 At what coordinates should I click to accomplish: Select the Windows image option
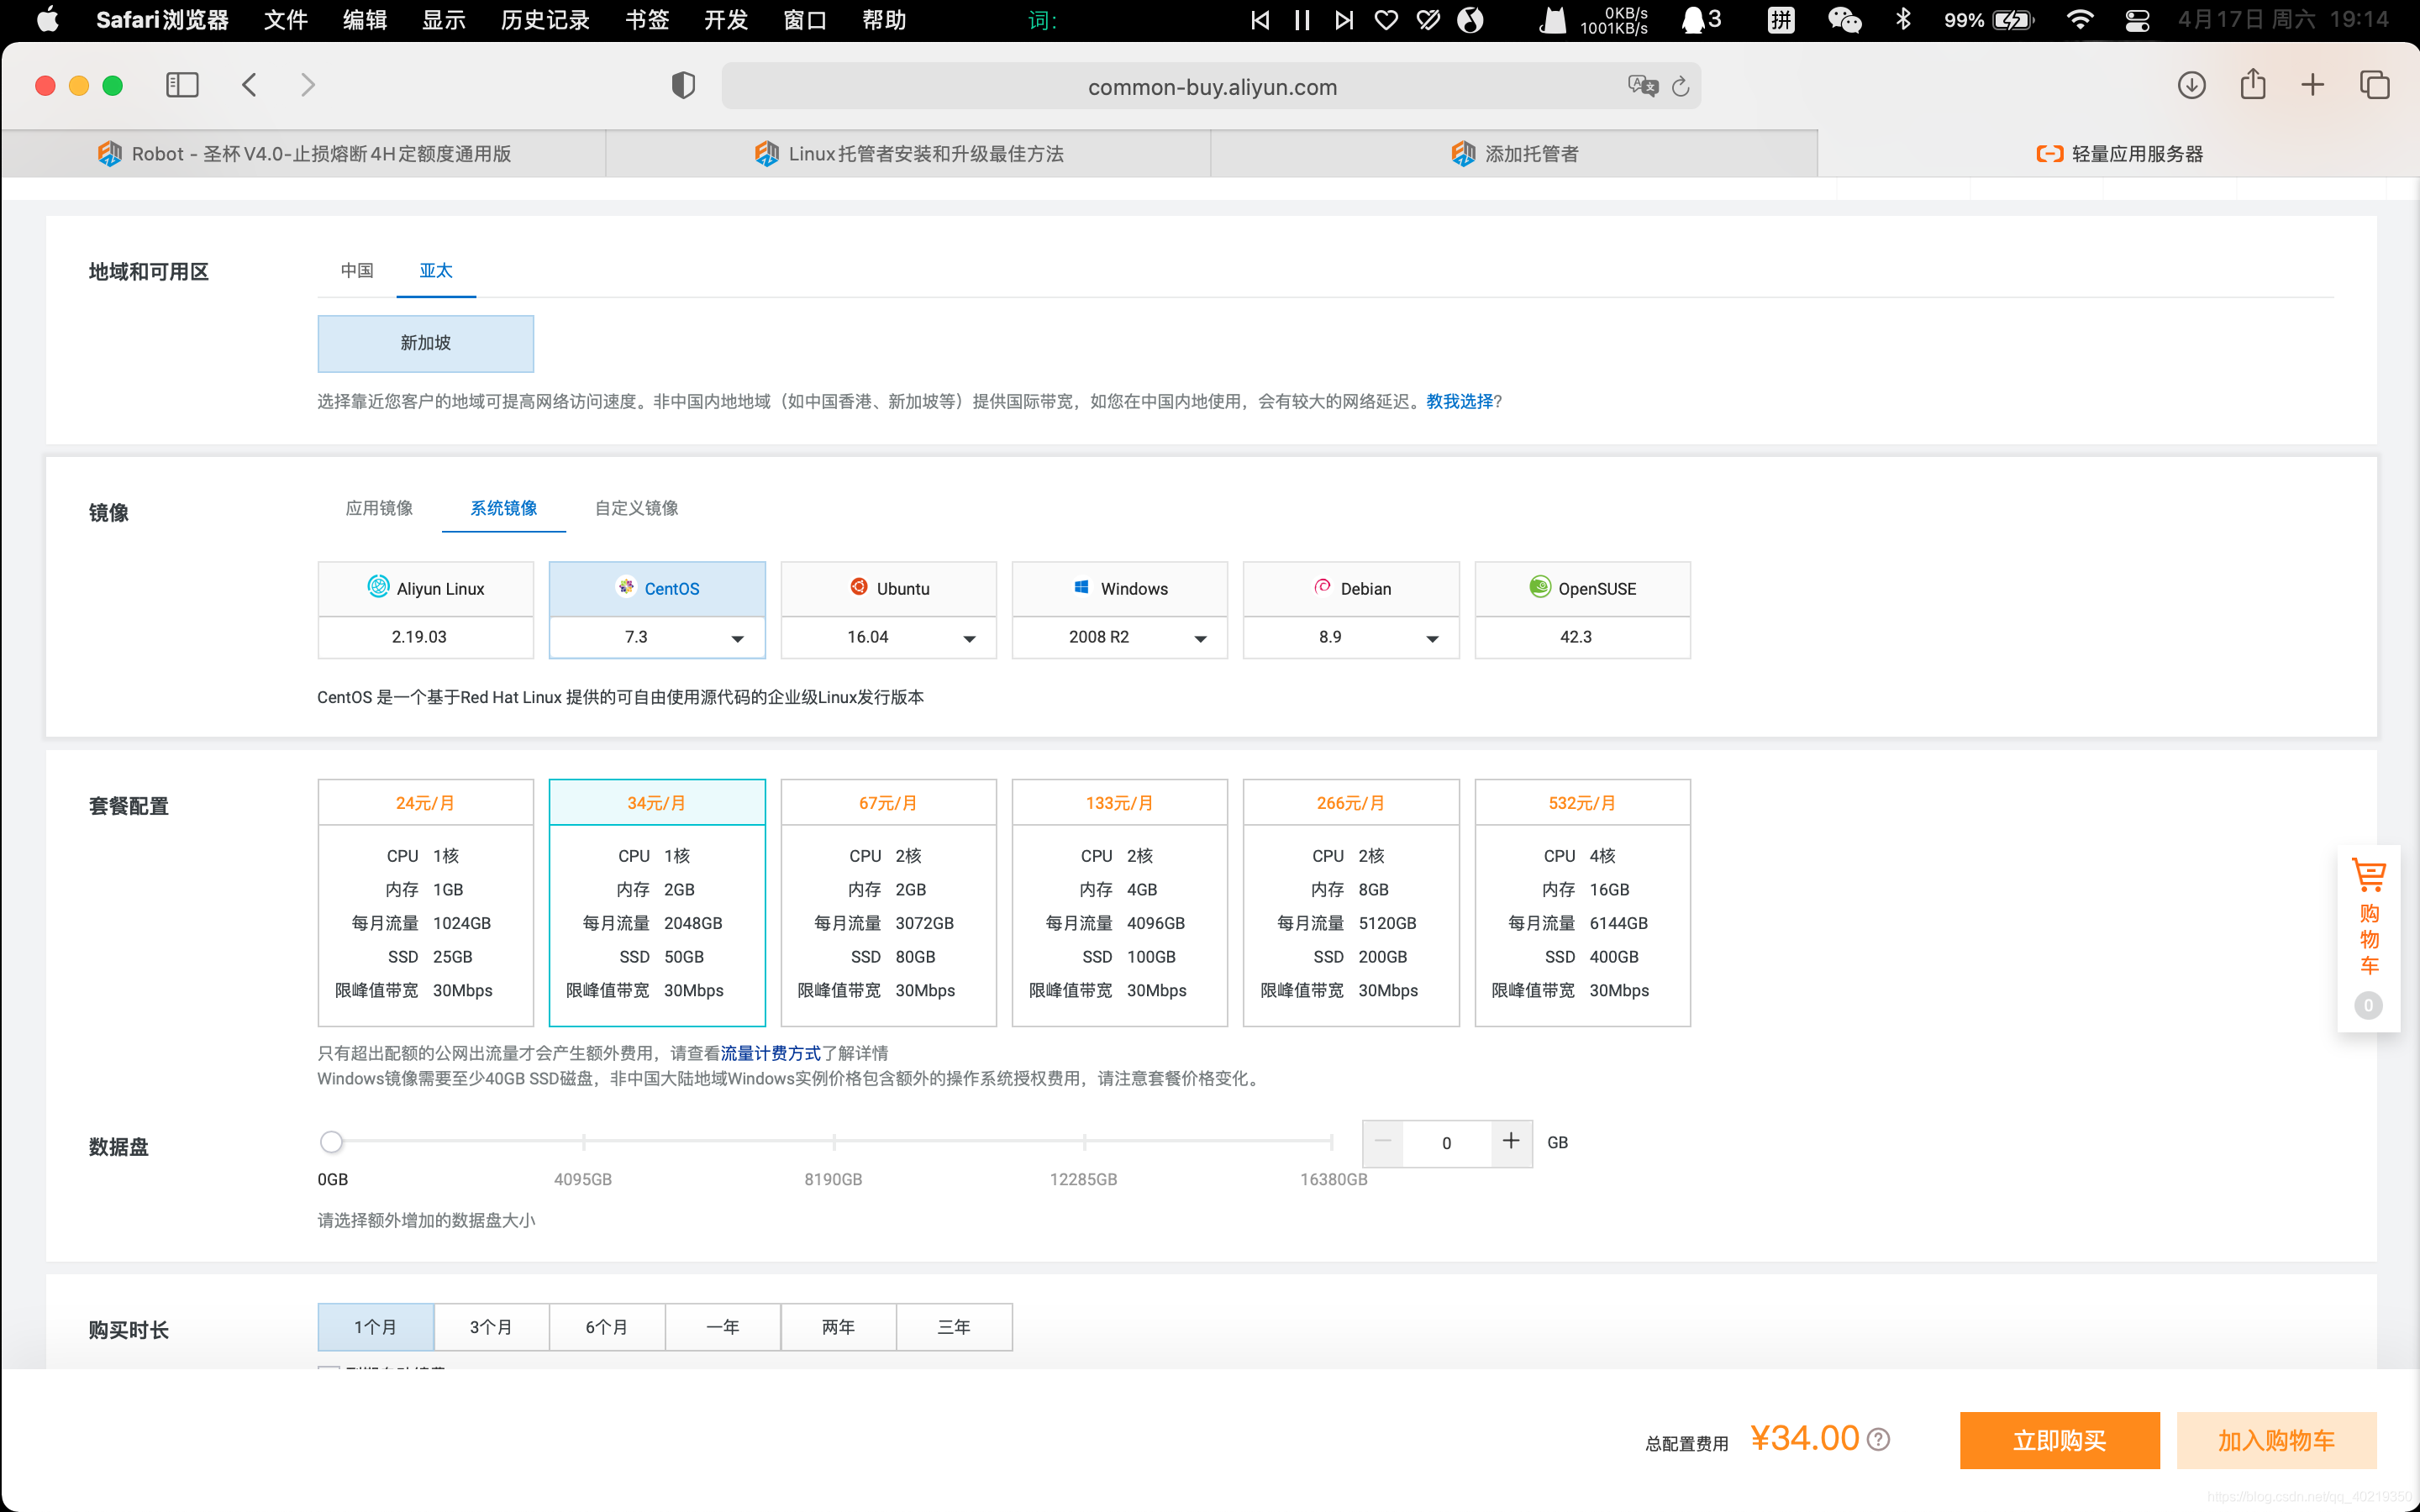pyautogui.click(x=1120, y=589)
